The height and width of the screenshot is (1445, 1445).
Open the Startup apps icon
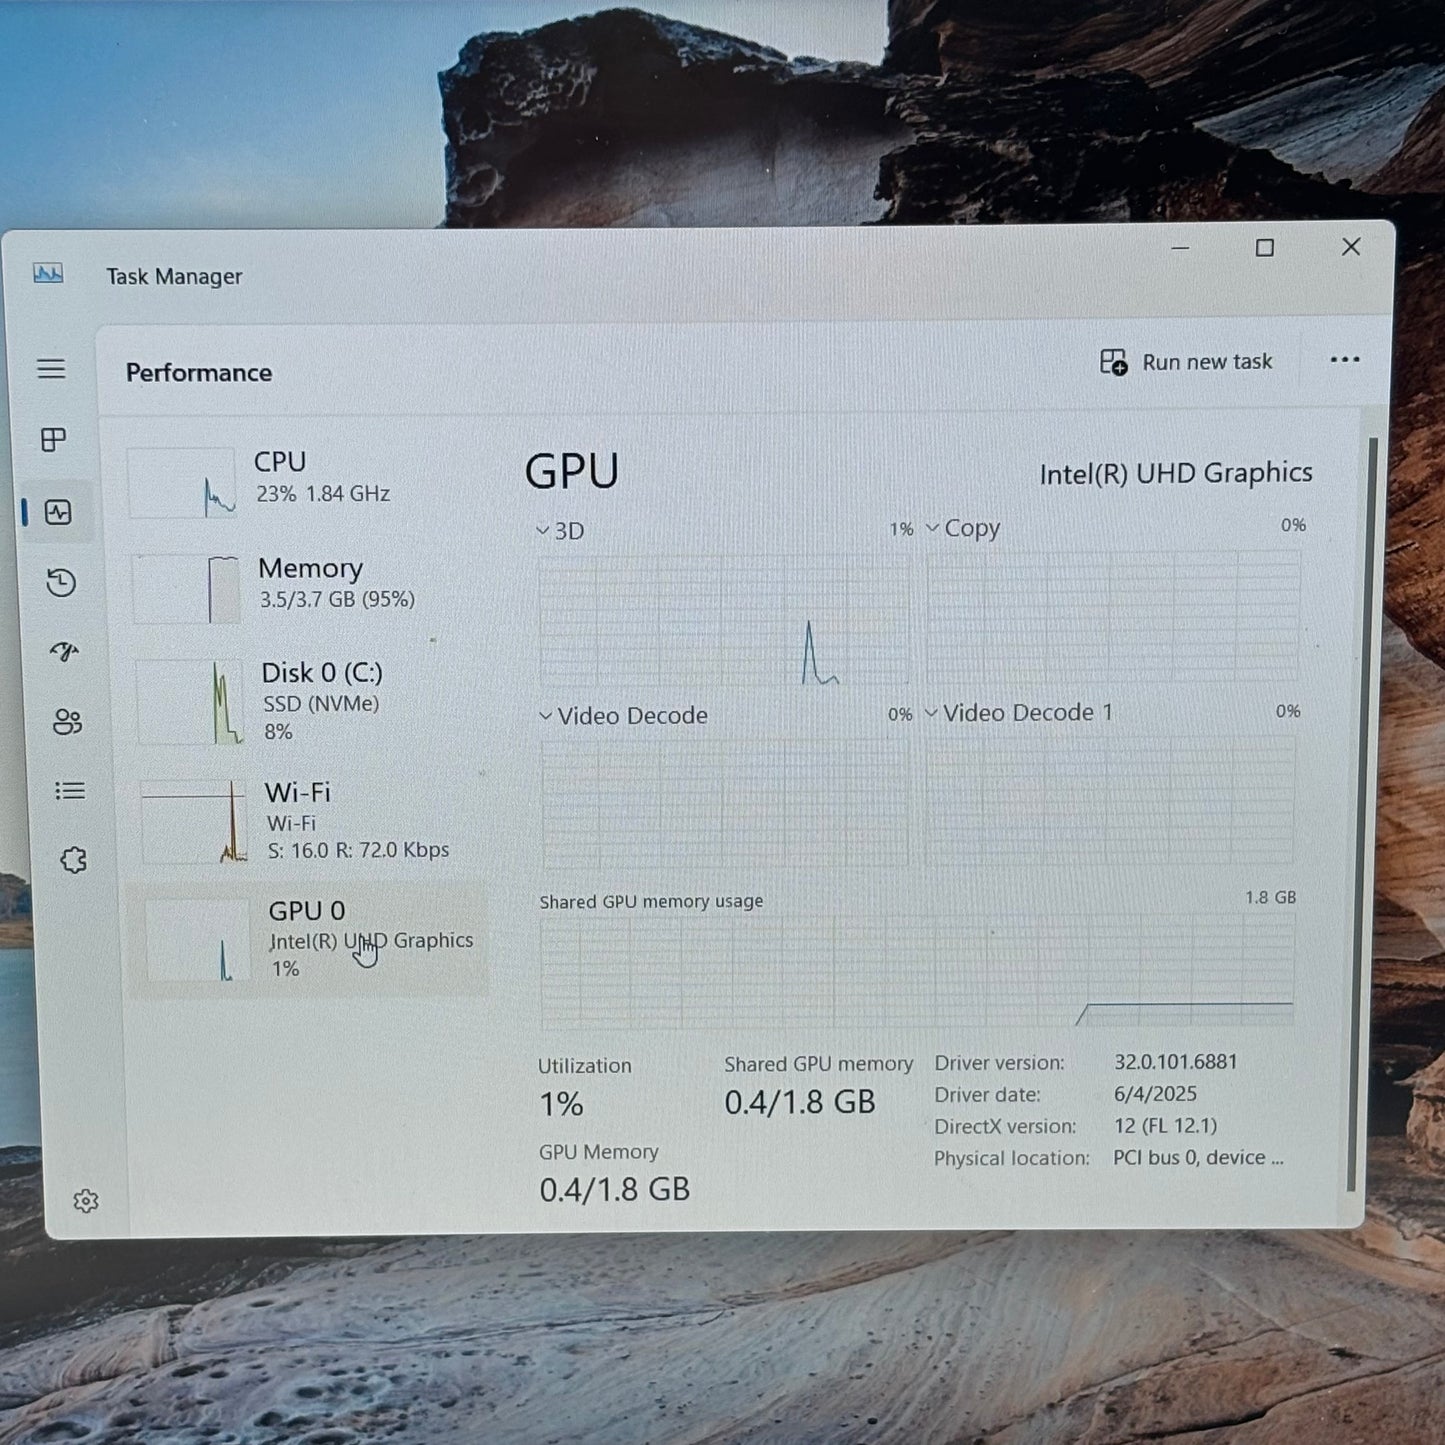64,652
